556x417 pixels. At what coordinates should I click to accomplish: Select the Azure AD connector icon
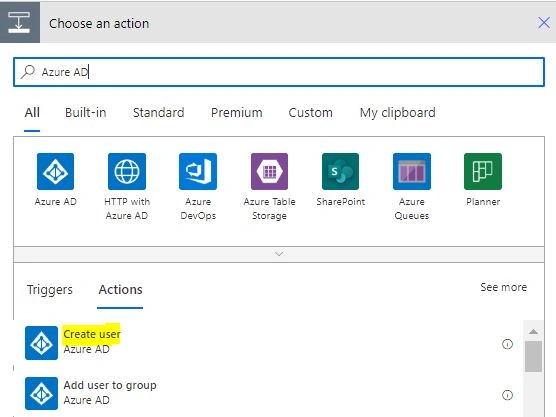(55, 171)
